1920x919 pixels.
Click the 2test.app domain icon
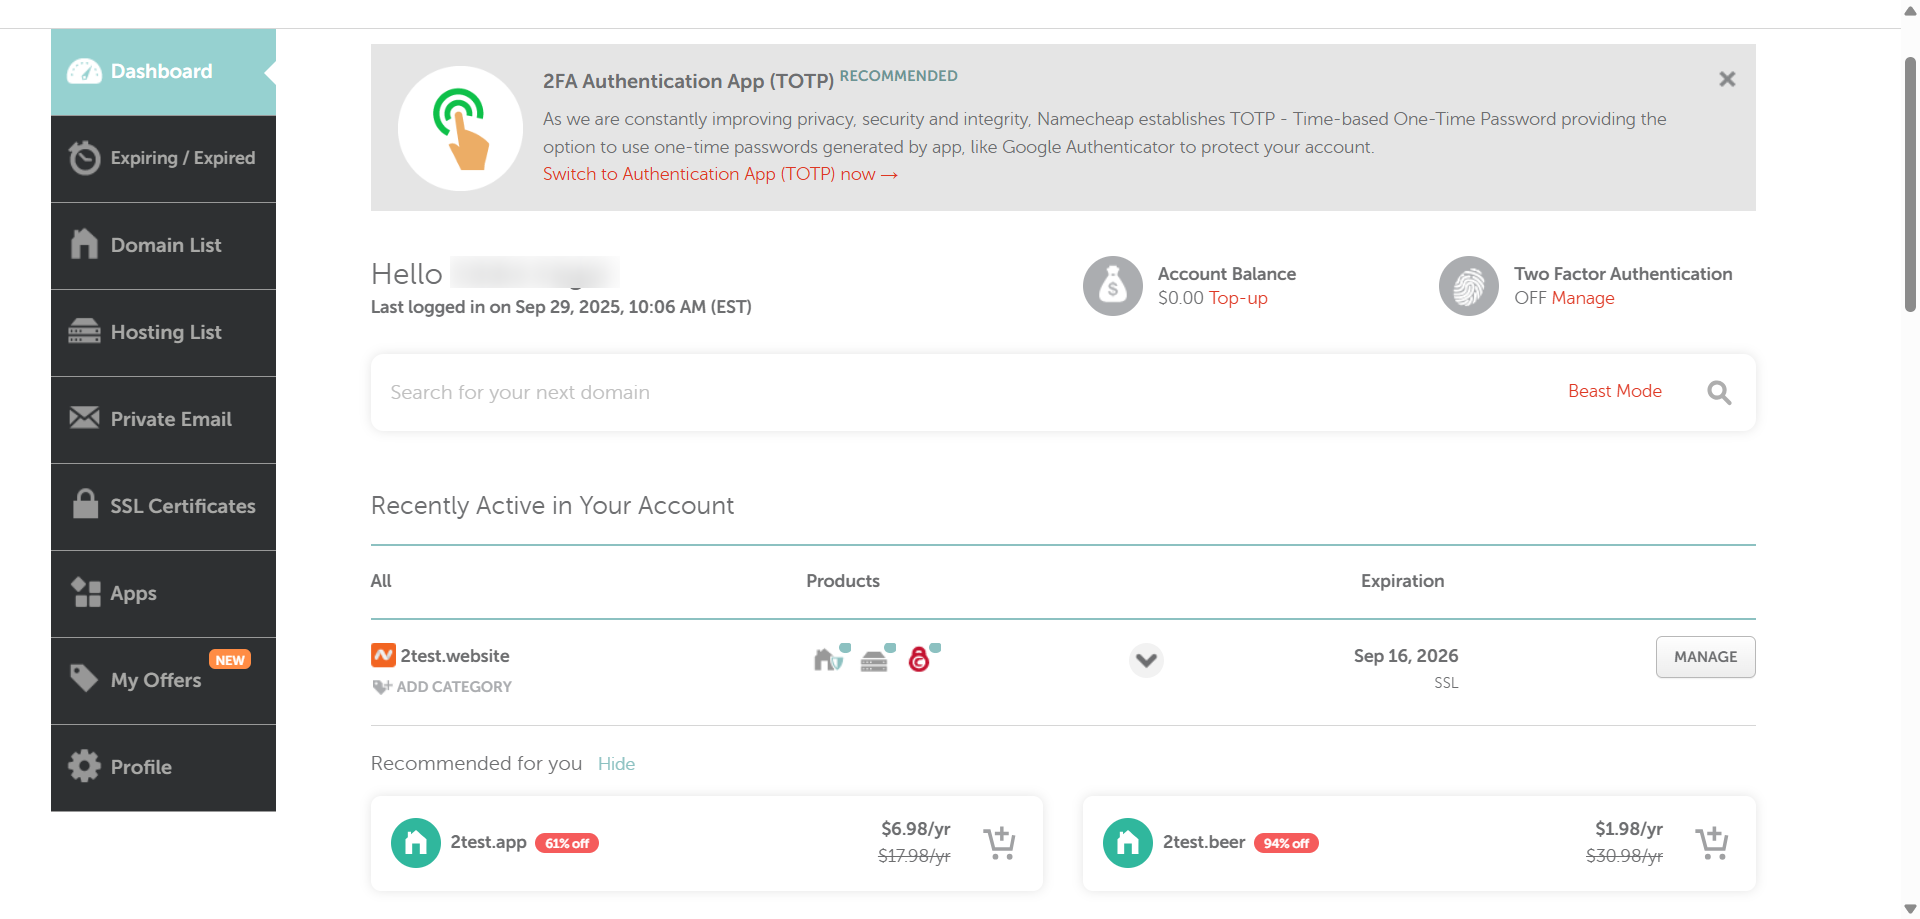point(416,843)
